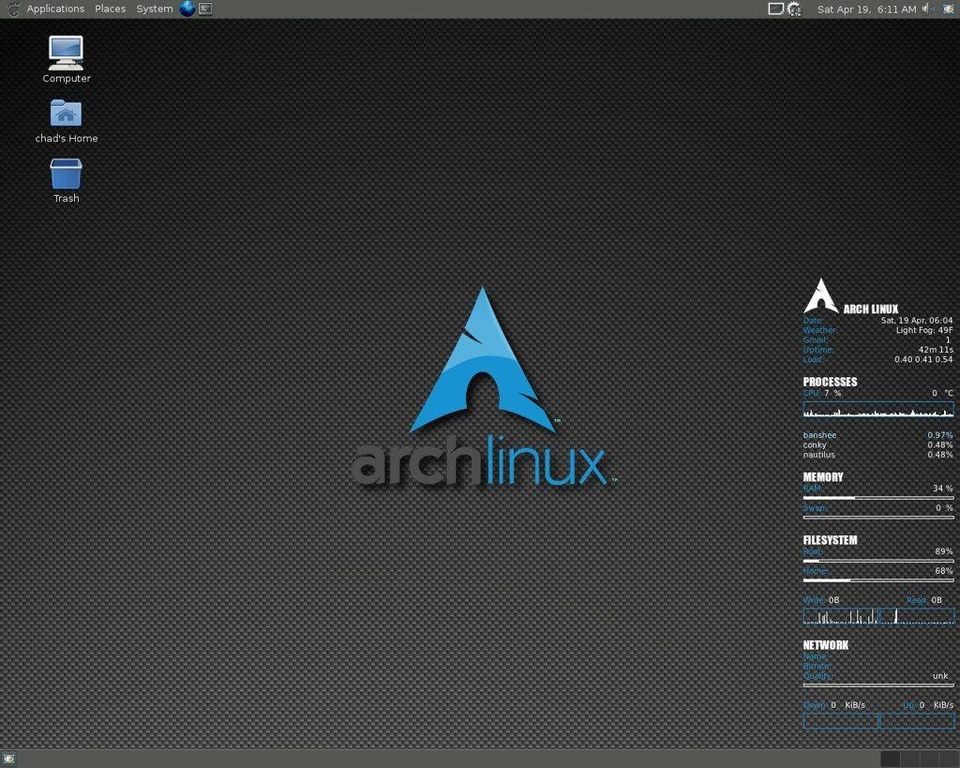The image size is (960, 768).
Task: Switch to the second workspace in the switcher
Action: click(x=911, y=760)
